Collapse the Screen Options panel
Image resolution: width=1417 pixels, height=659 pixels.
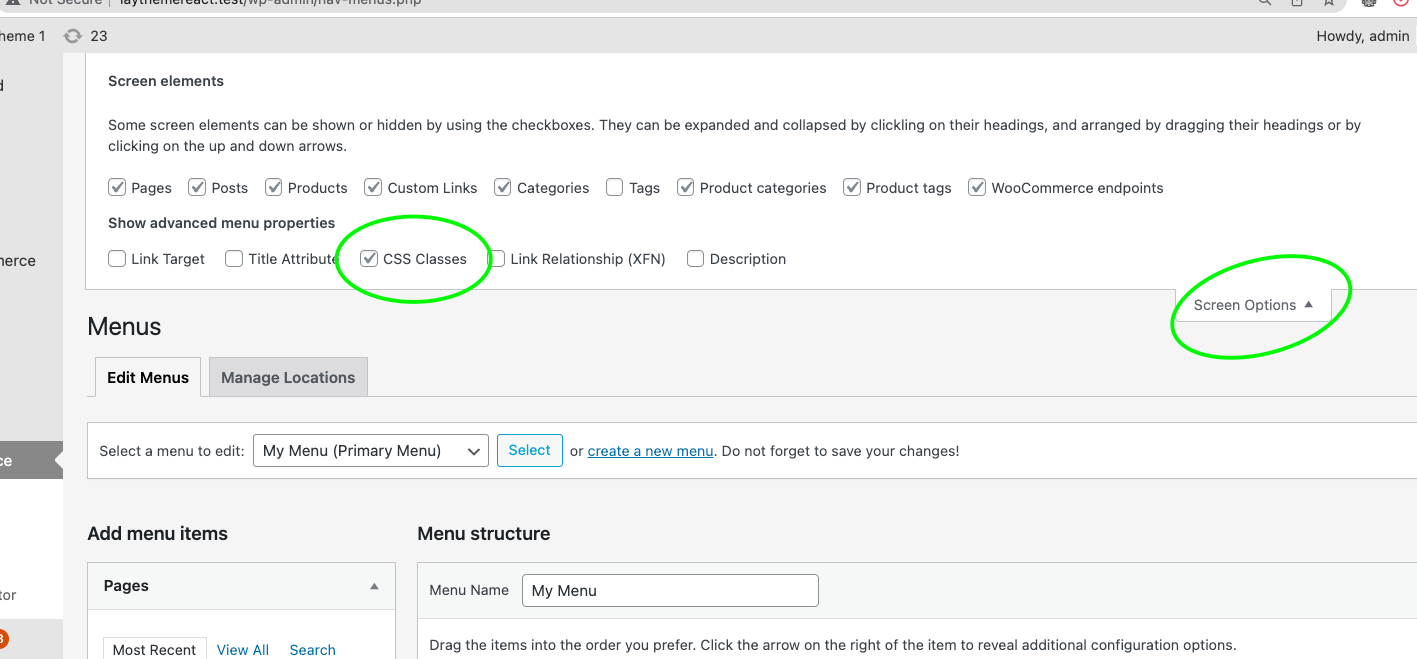[1252, 305]
